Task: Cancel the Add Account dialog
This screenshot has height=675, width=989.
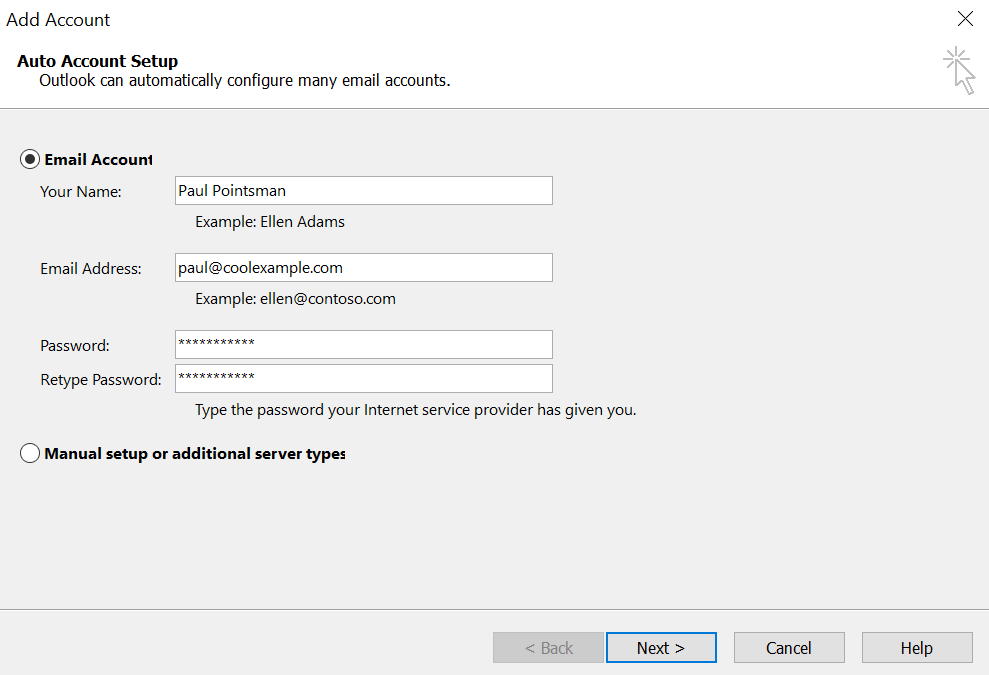Action: (789, 648)
